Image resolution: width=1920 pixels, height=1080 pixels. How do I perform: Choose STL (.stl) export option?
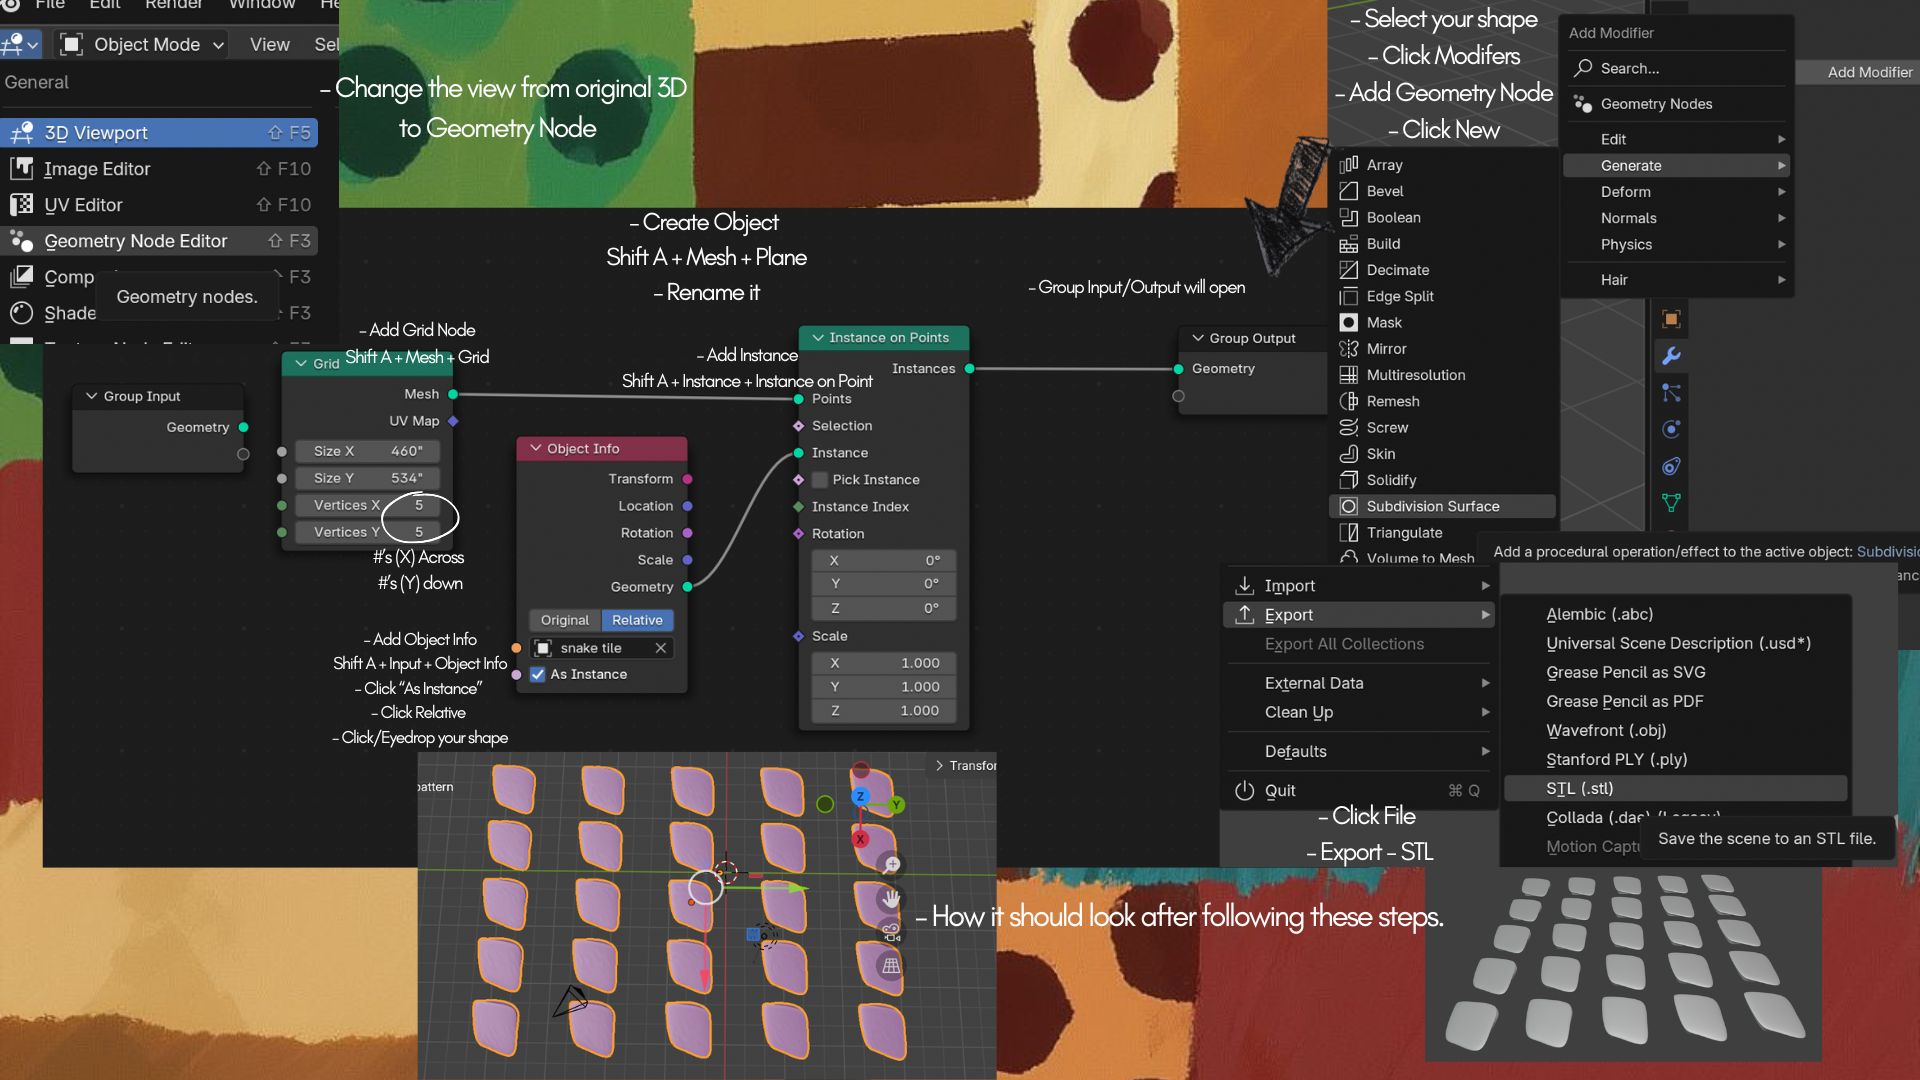[1579, 788]
